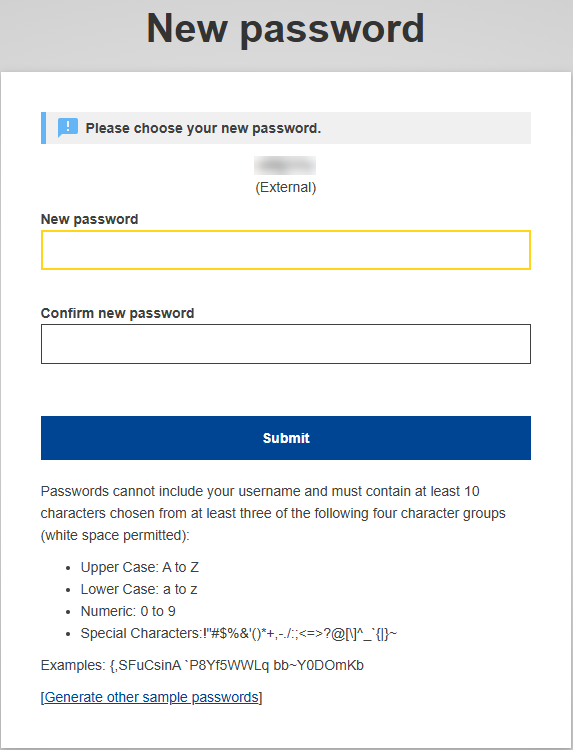Click the New password field label

tap(89, 219)
